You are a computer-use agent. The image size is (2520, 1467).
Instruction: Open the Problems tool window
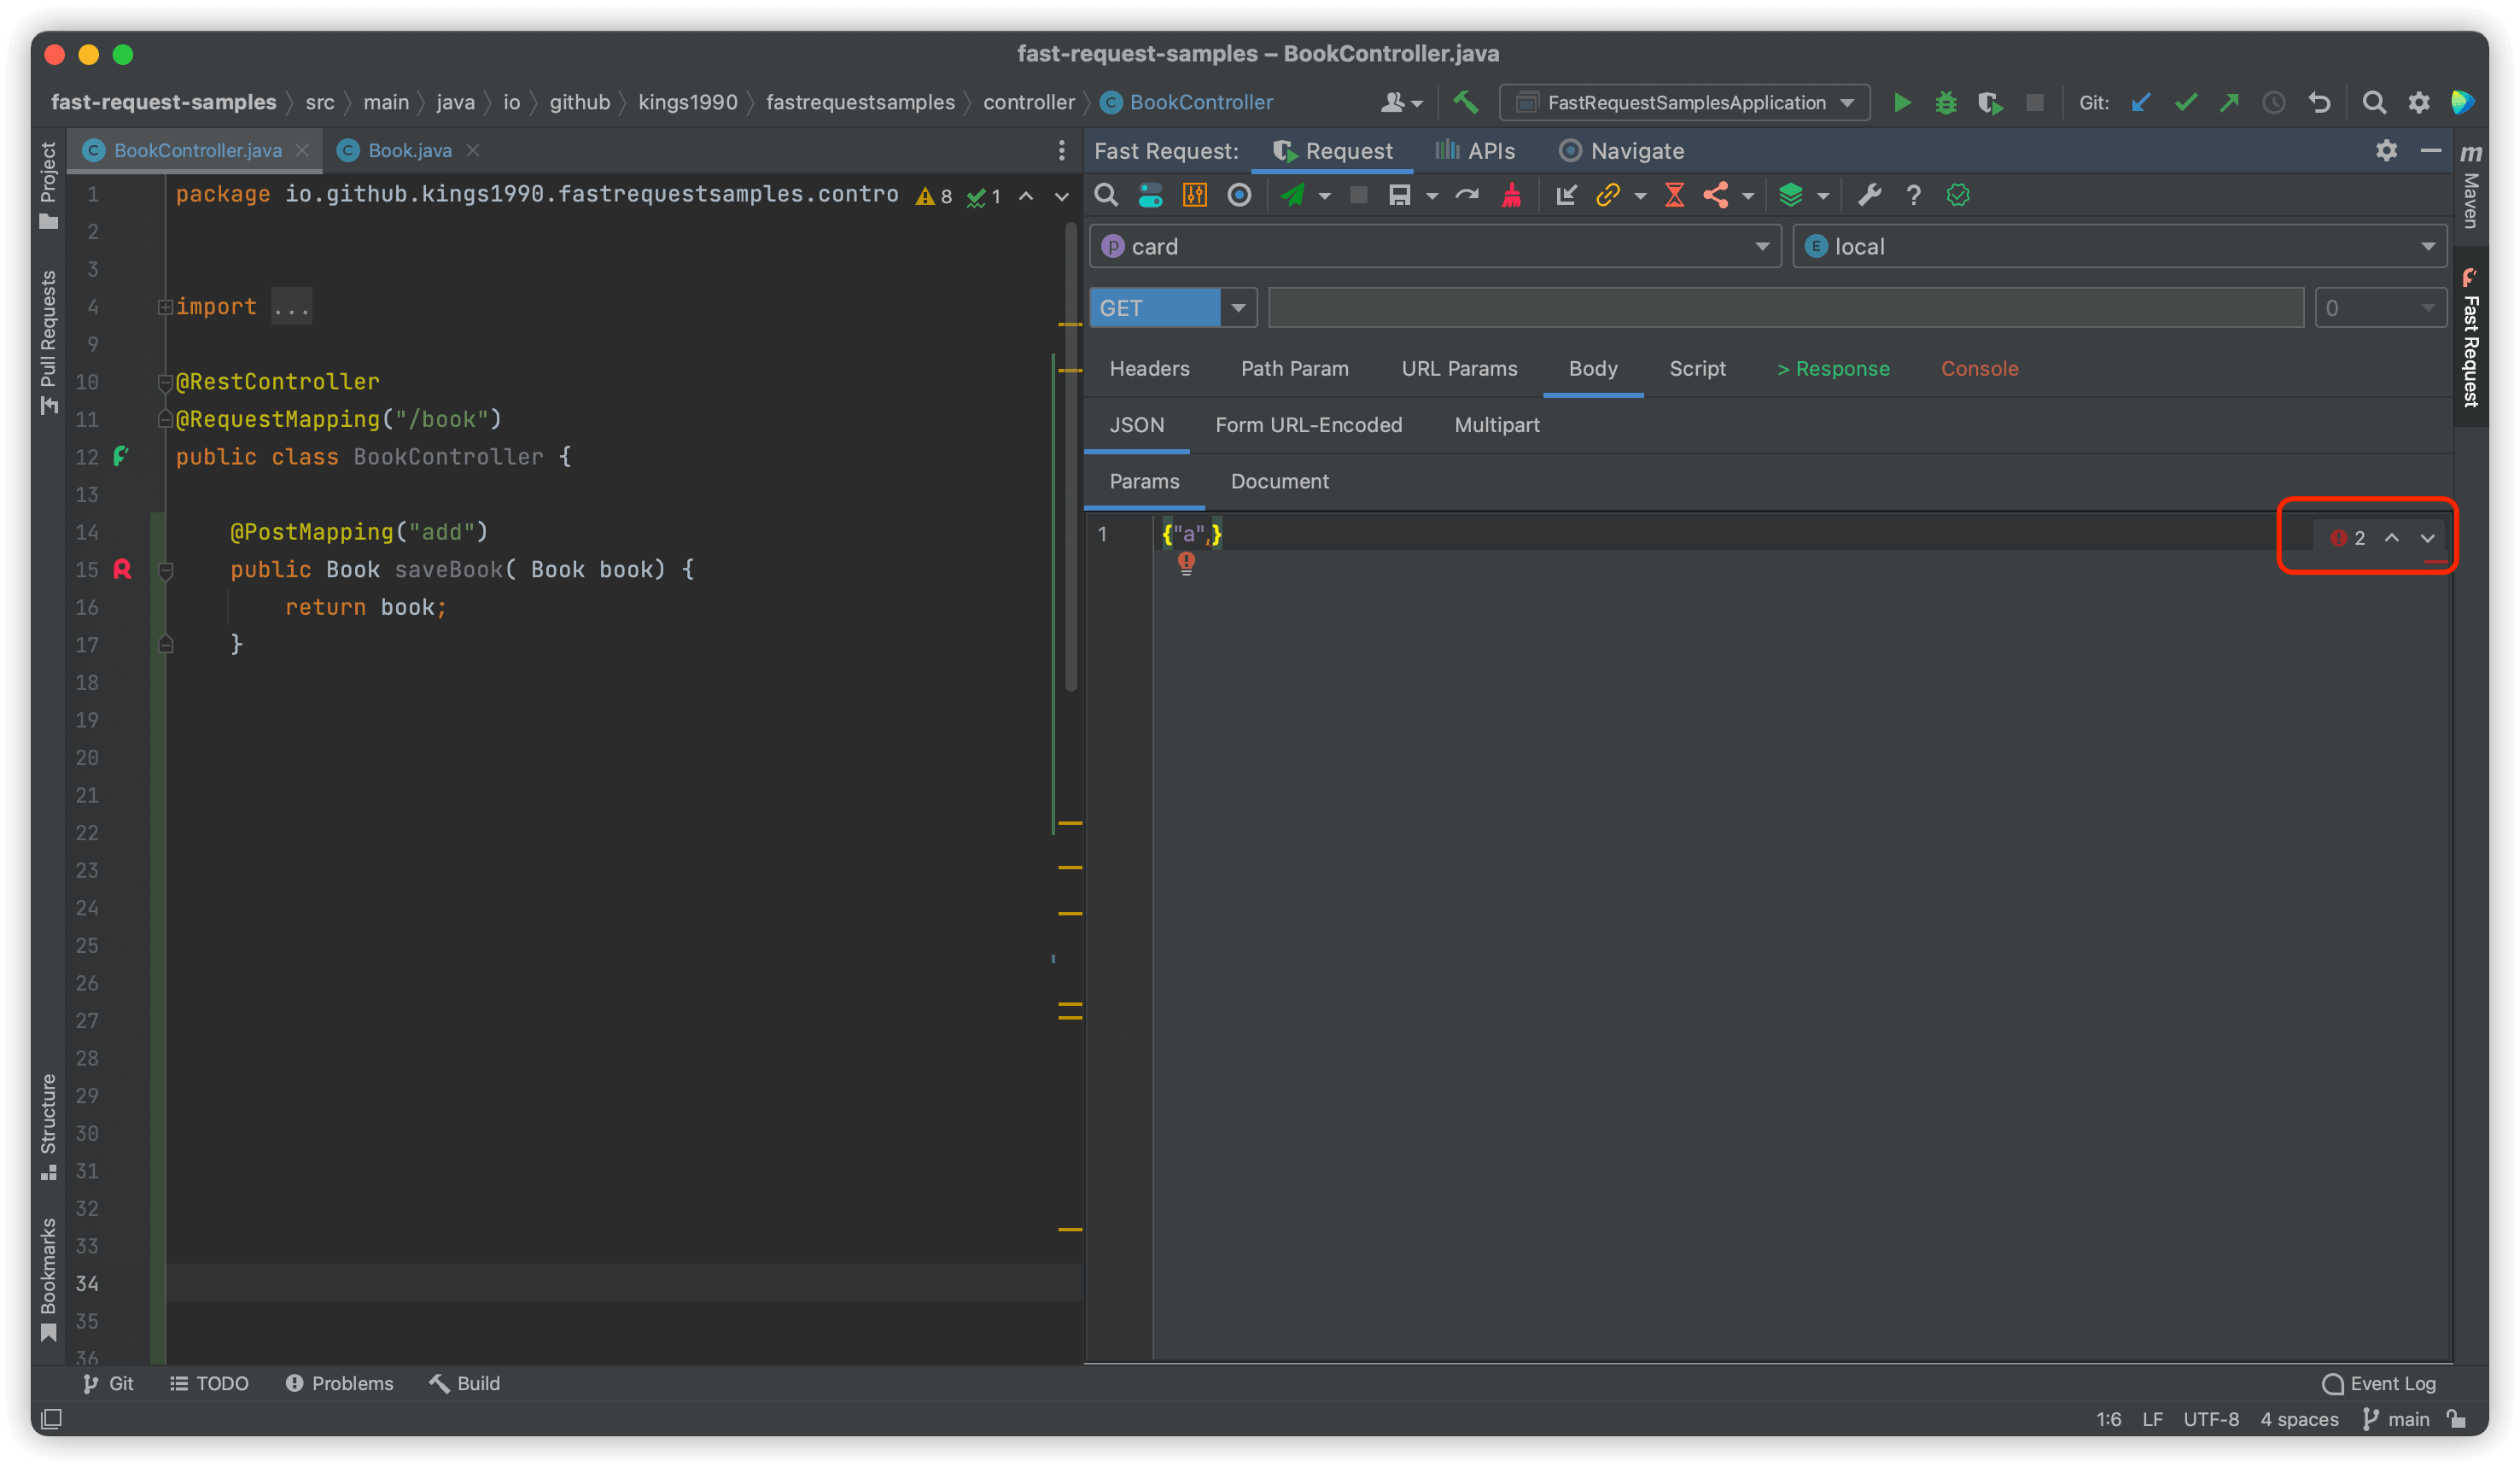(339, 1383)
